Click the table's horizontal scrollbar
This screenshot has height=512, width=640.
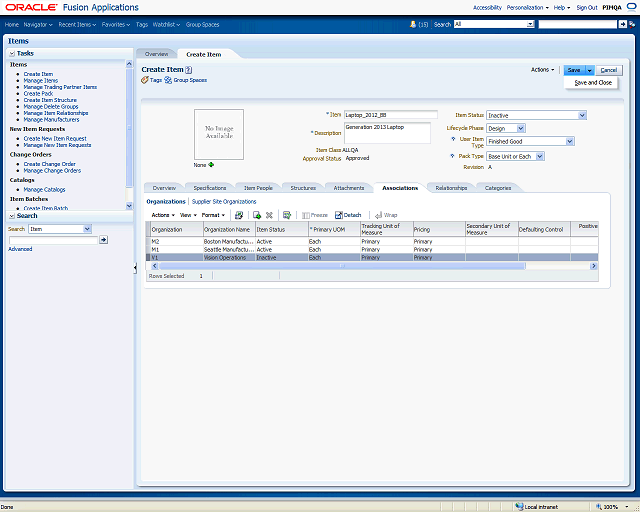point(340,266)
